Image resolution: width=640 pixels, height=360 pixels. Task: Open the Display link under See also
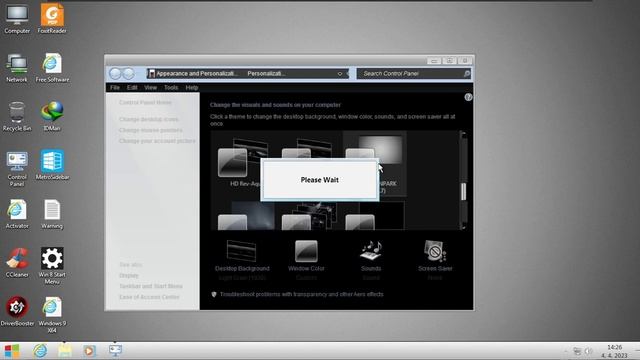tap(129, 276)
